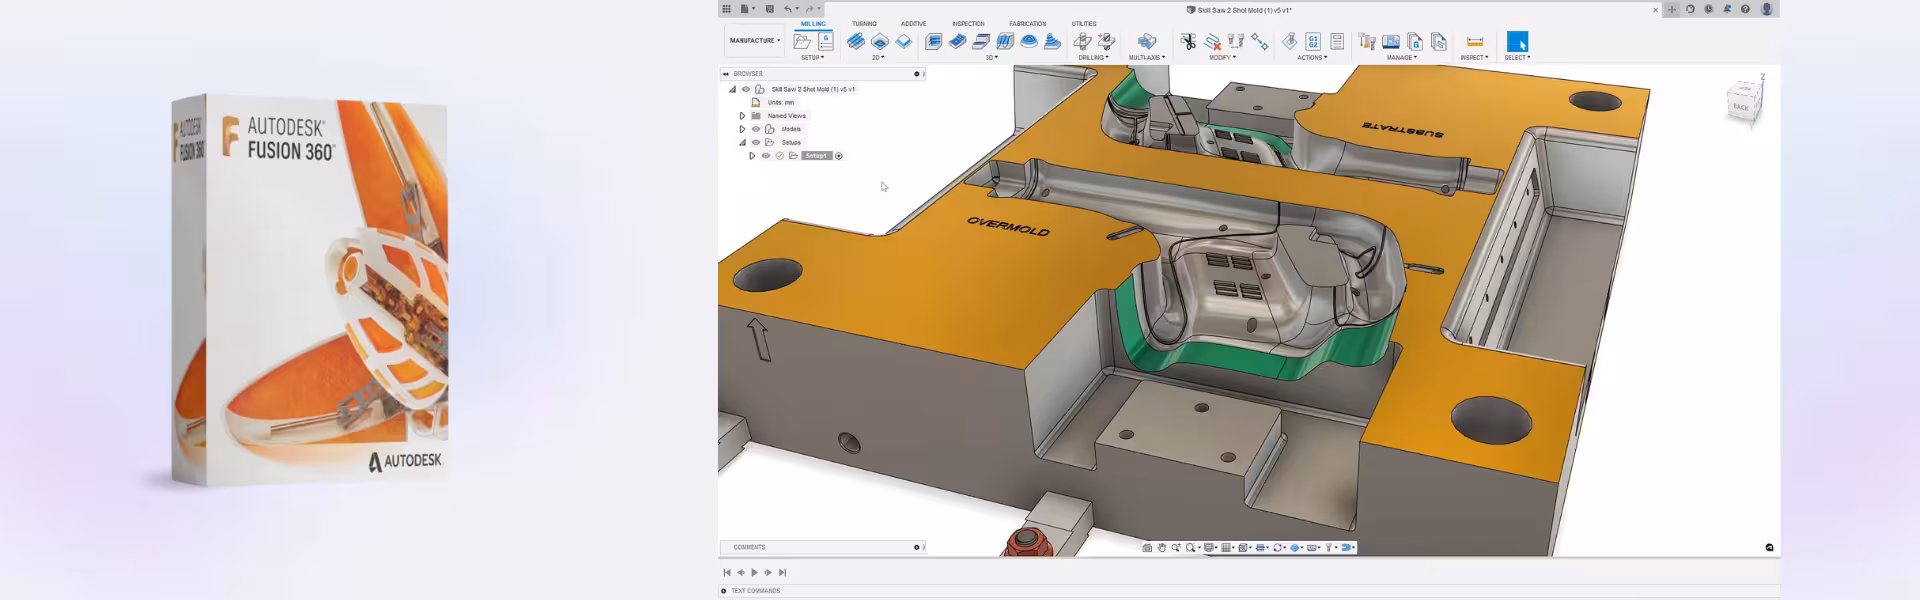The height and width of the screenshot is (600, 1920).
Task: Open the notifications bell icon
Action: tap(1727, 9)
